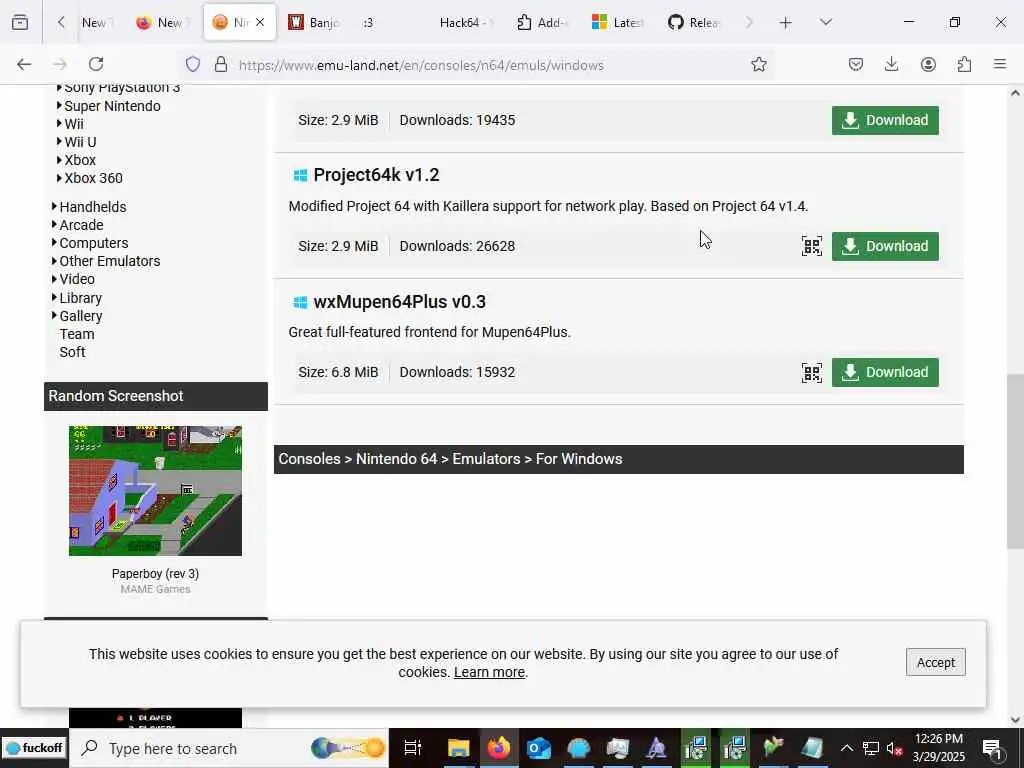
Task: Show QR code for wxMupen64Plus v0.3
Action: point(812,372)
